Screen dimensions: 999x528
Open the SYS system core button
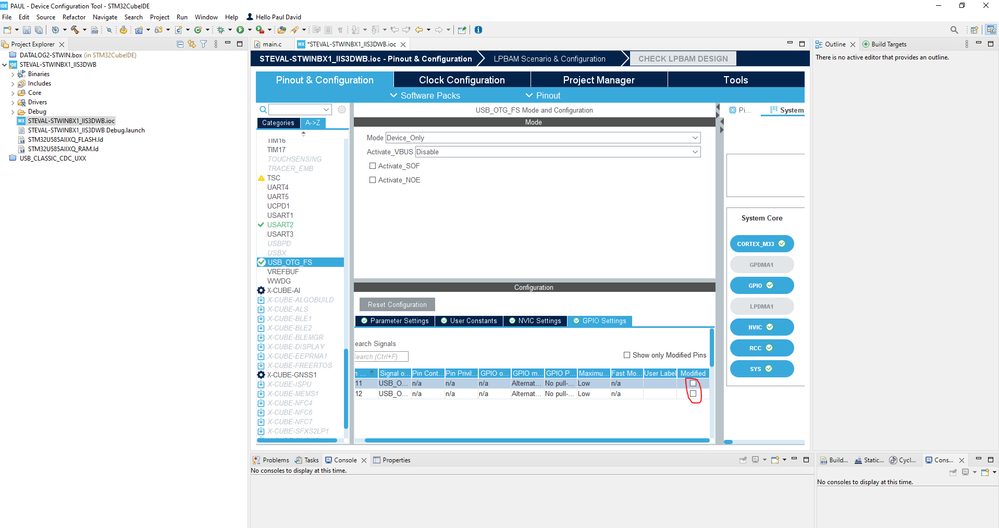coord(761,369)
